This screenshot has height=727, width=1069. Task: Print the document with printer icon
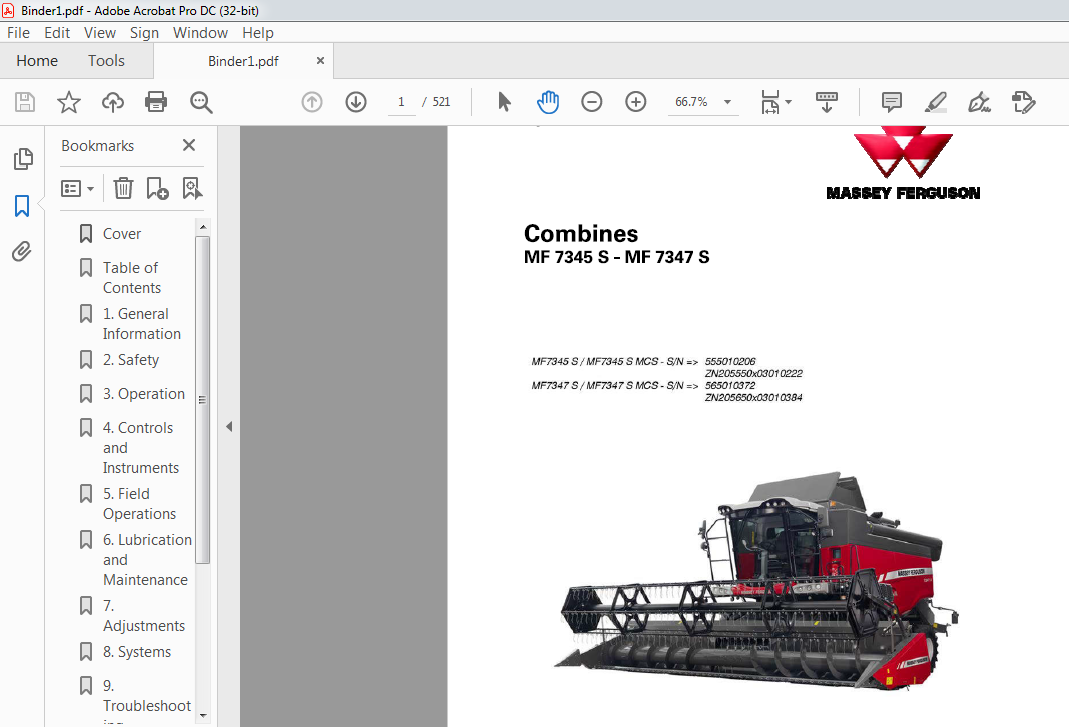[156, 102]
